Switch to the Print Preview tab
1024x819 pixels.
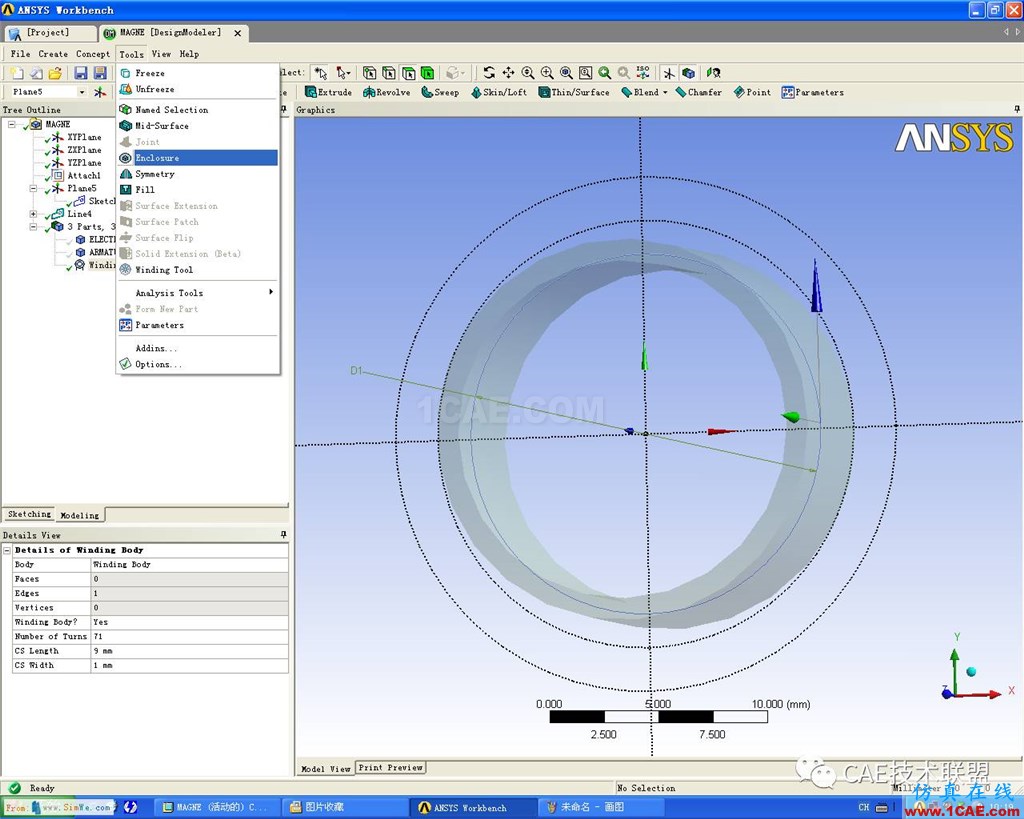coord(391,767)
